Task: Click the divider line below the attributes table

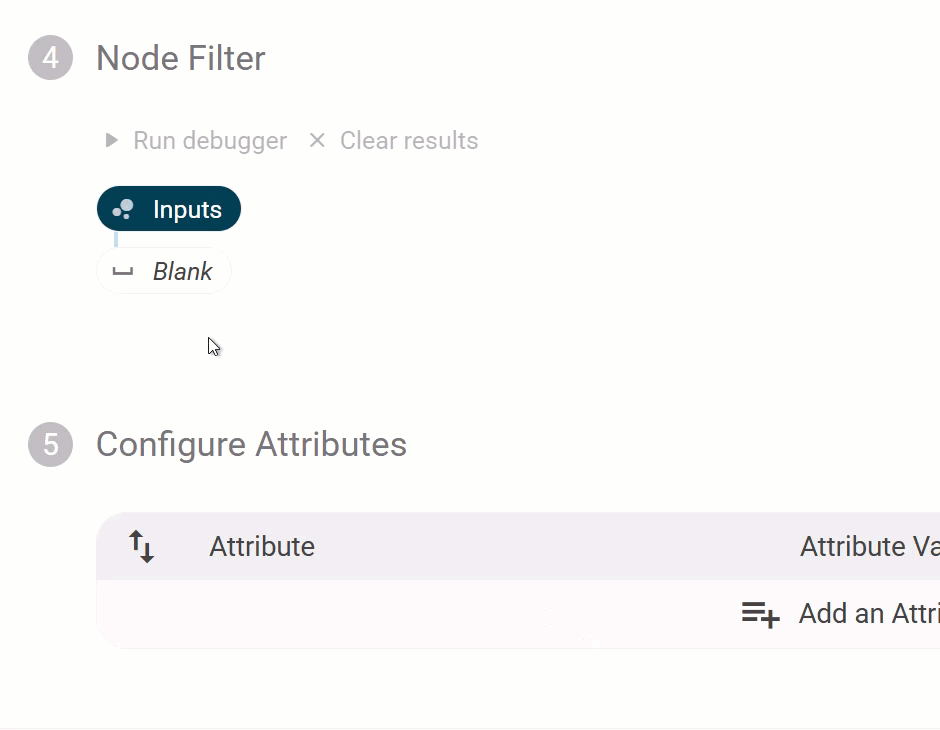Action: pos(470,728)
